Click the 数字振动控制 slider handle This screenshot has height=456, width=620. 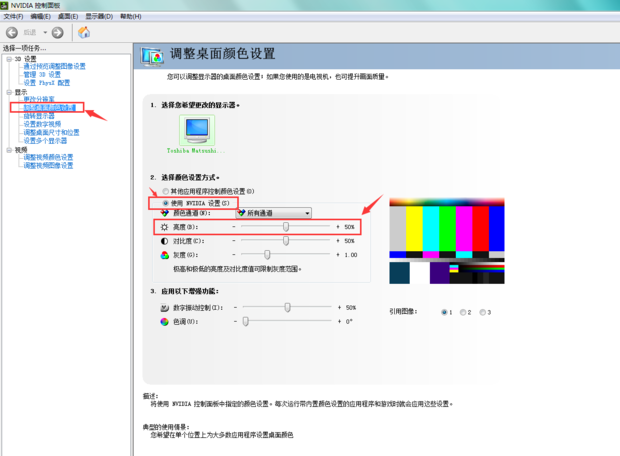287,307
